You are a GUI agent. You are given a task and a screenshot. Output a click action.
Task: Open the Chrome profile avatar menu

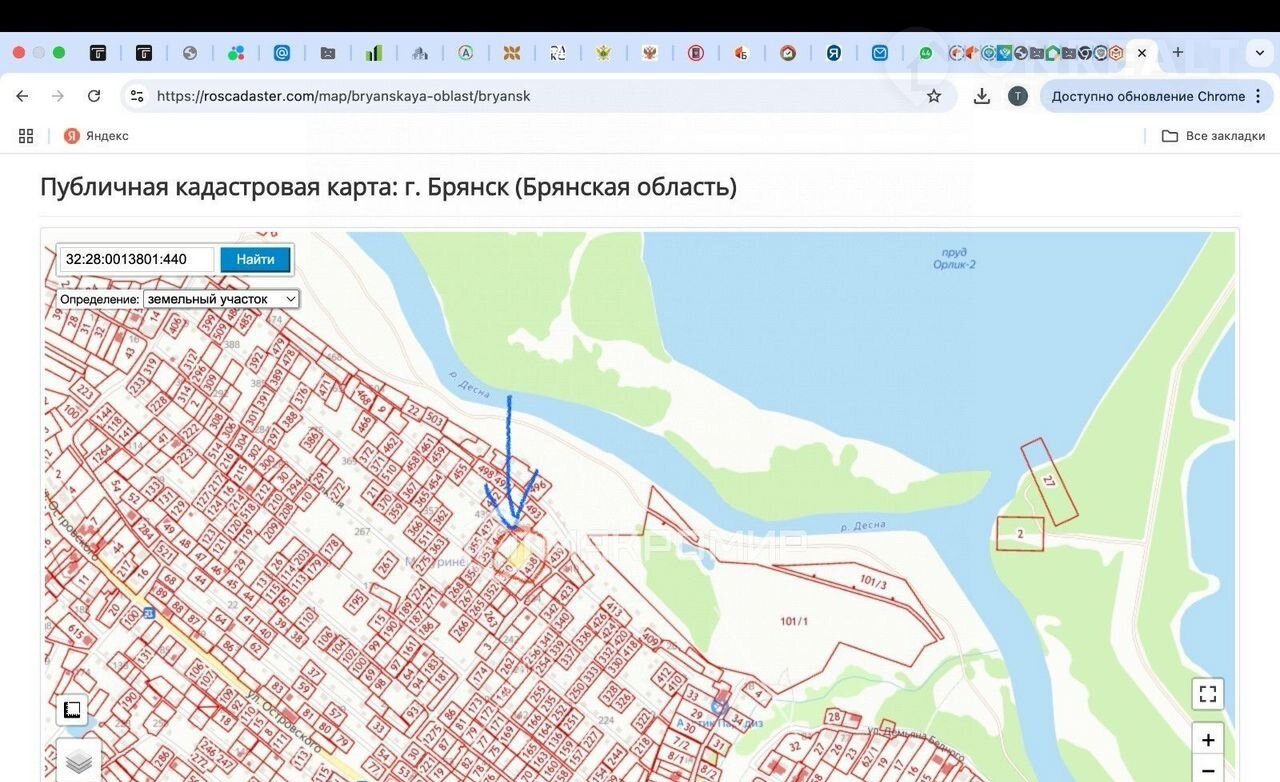[x=1017, y=96]
